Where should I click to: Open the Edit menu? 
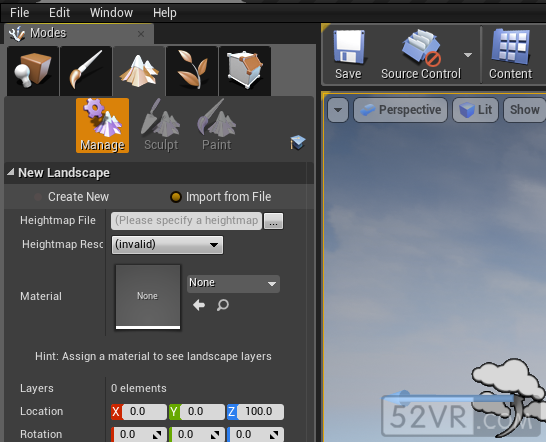click(x=59, y=13)
